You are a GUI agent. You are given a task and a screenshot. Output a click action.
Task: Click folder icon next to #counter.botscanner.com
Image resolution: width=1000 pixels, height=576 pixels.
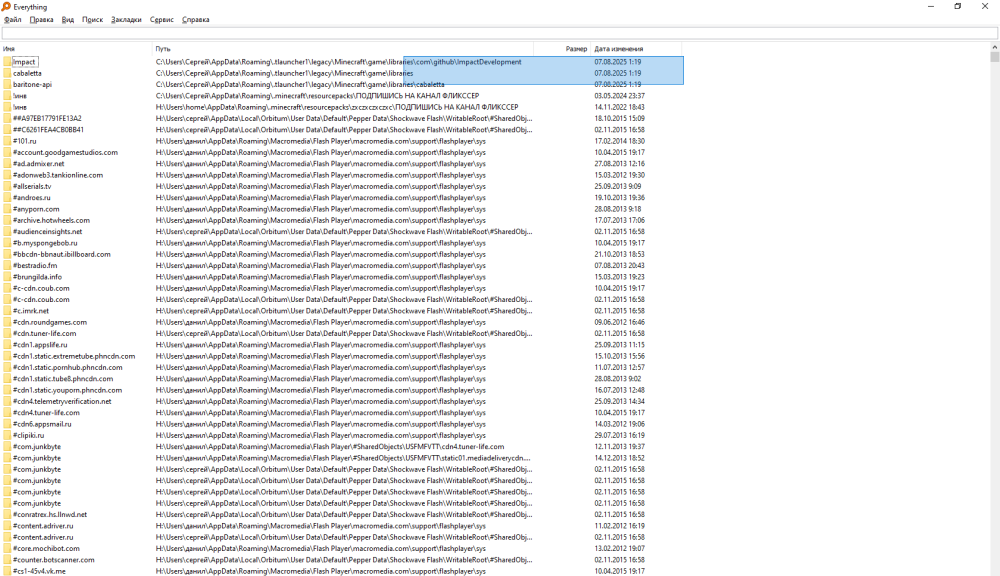click(7, 560)
